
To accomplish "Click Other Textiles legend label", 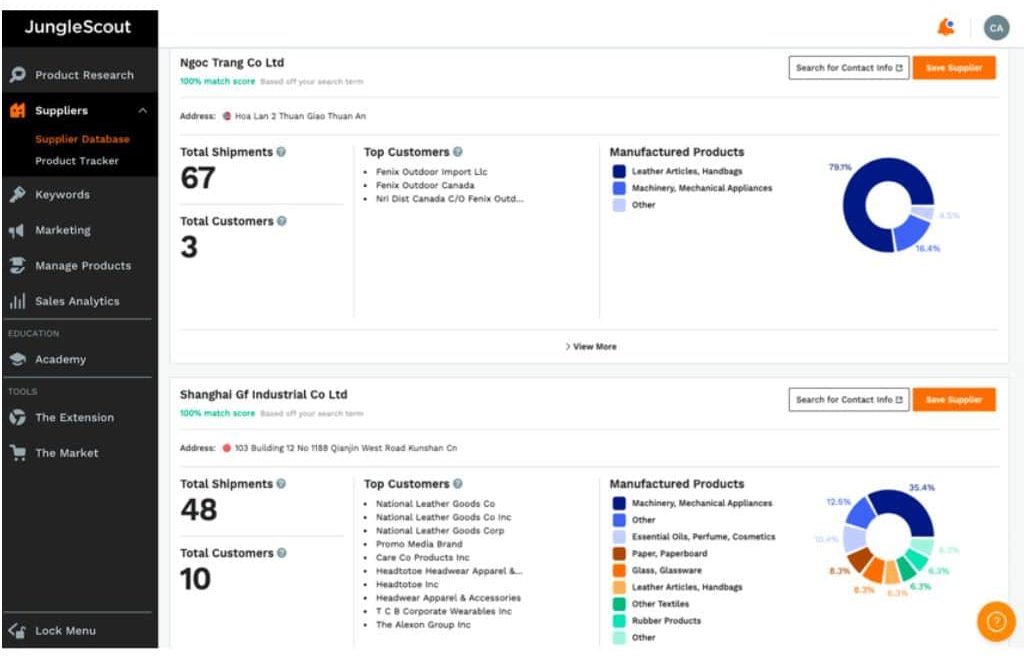I will pos(660,604).
